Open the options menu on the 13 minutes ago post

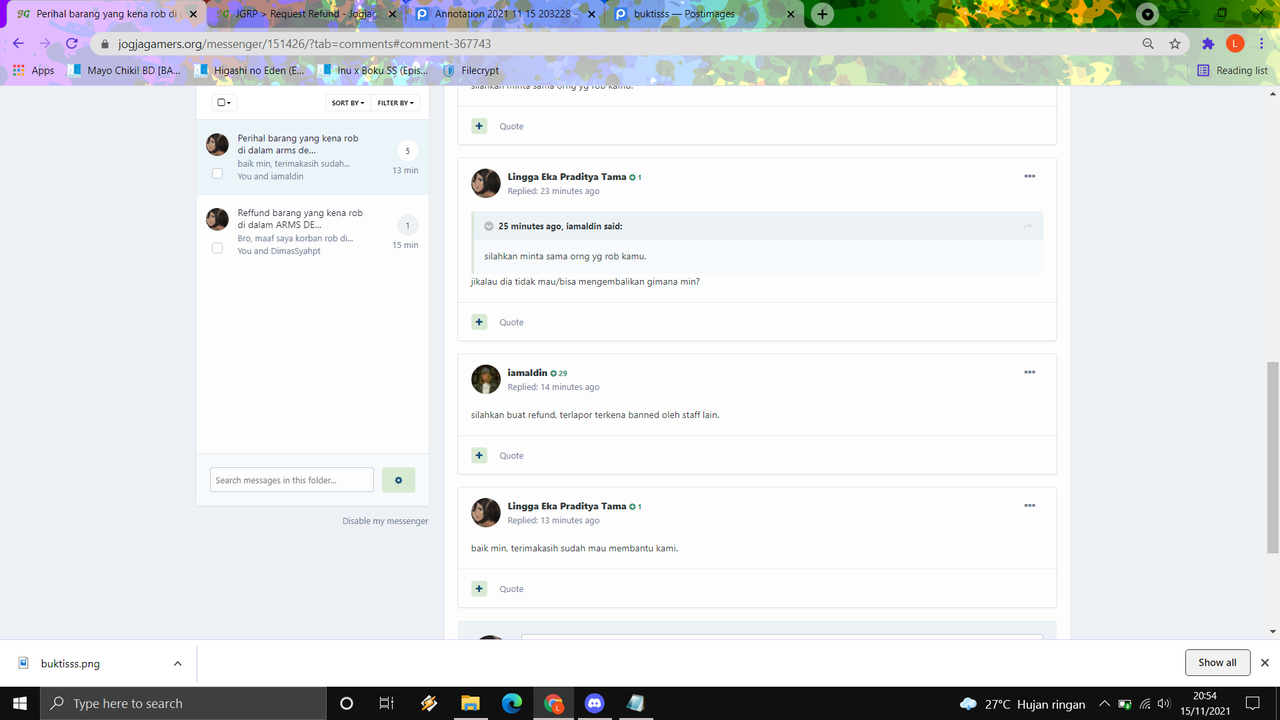tap(1029, 505)
